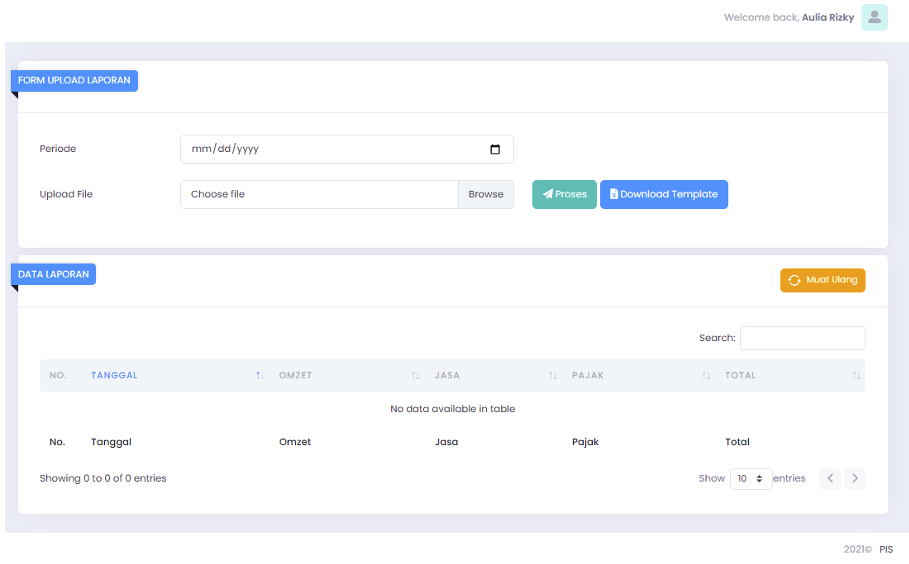The width and height of the screenshot is (909, 564).
Task: Click the Download Template button
Action: (664, 194)
